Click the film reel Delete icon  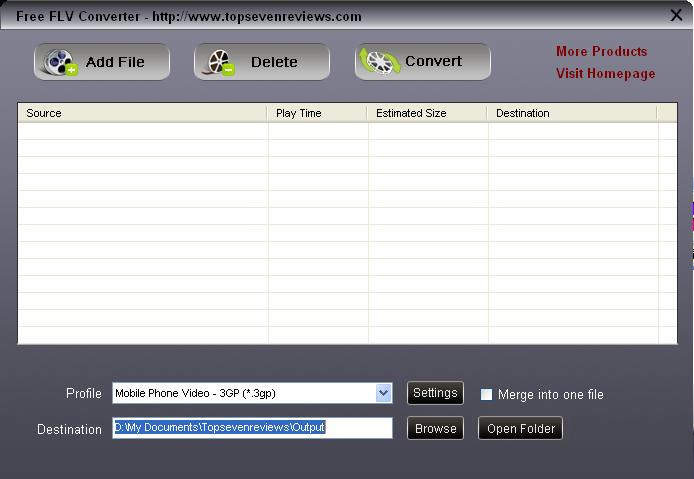coord(220,62)
